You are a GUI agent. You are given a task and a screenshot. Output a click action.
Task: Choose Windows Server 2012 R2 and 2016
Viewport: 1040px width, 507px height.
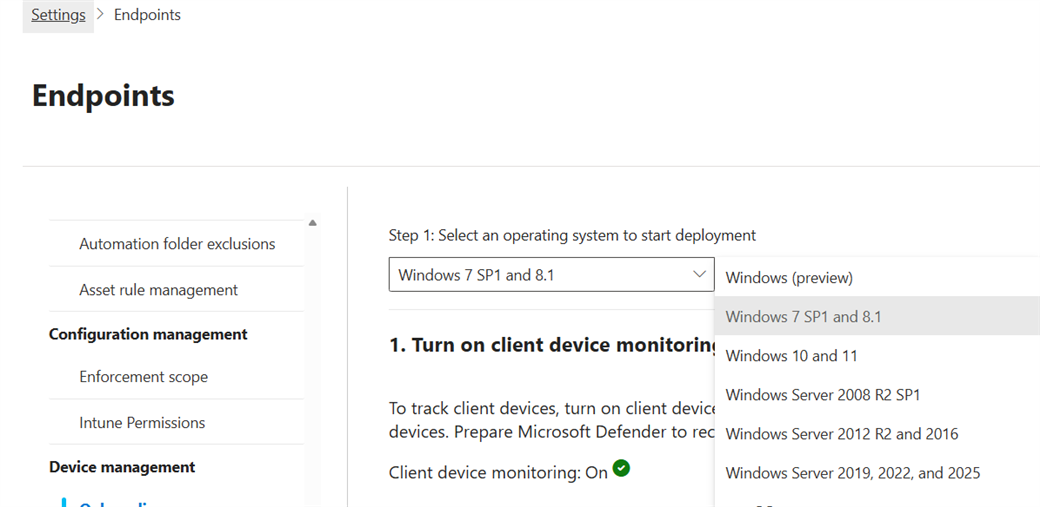841,434
